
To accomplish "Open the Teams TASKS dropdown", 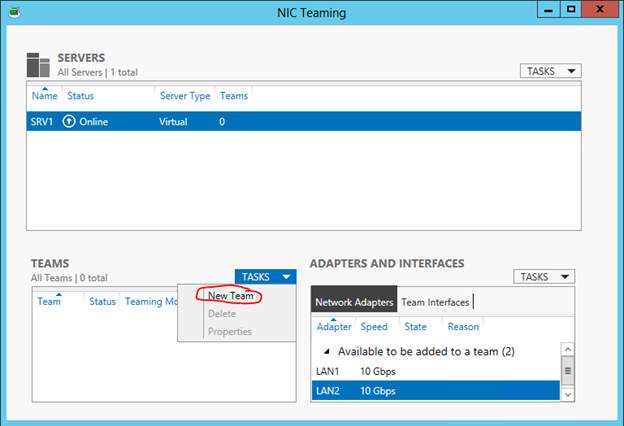I will coord(265,277).
